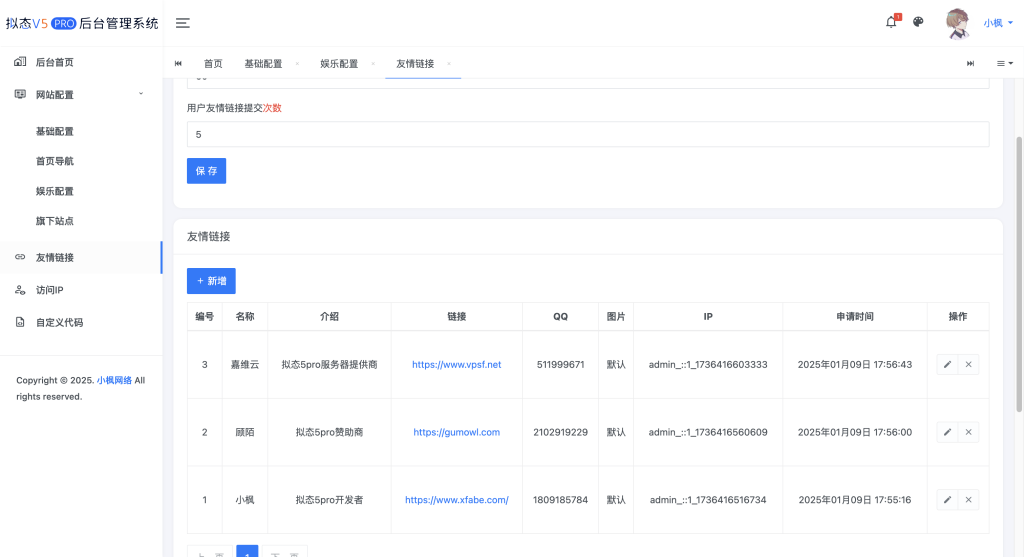Delete the 小枫 row with X icon
This screenshot has height=557, width=1024.
(x=968, y=500)
